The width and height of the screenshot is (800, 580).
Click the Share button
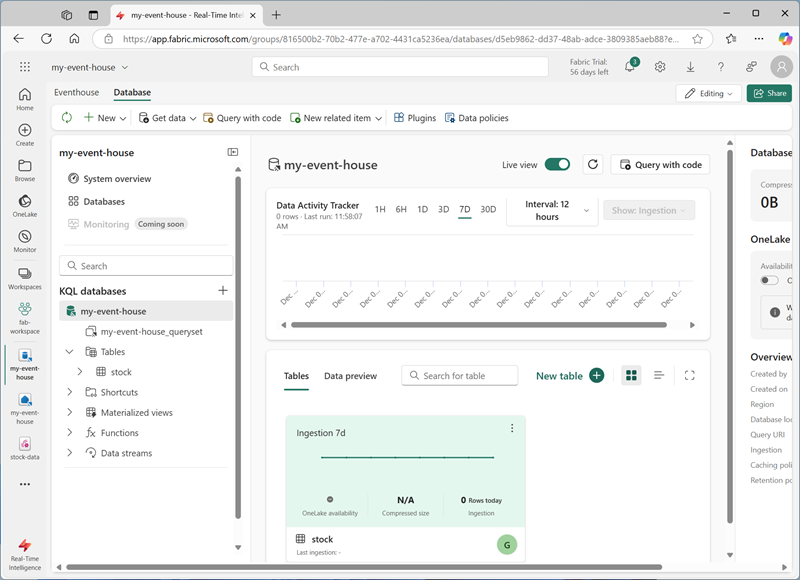click(769, 93)
